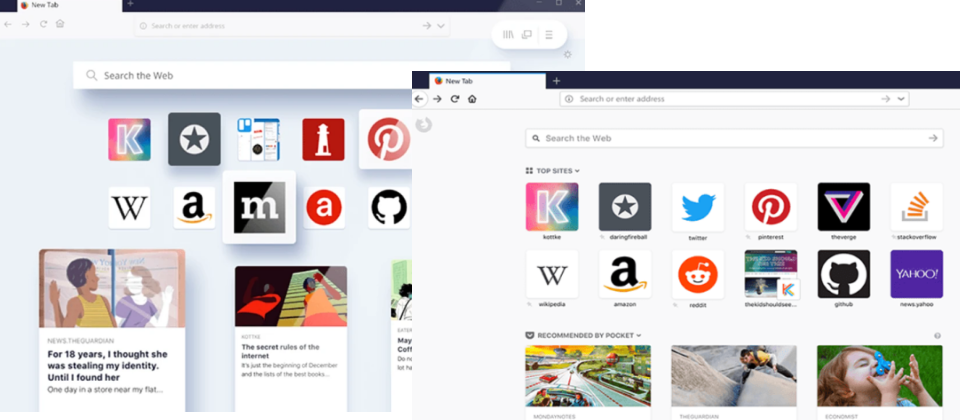Go back in the right browser window

419,99
